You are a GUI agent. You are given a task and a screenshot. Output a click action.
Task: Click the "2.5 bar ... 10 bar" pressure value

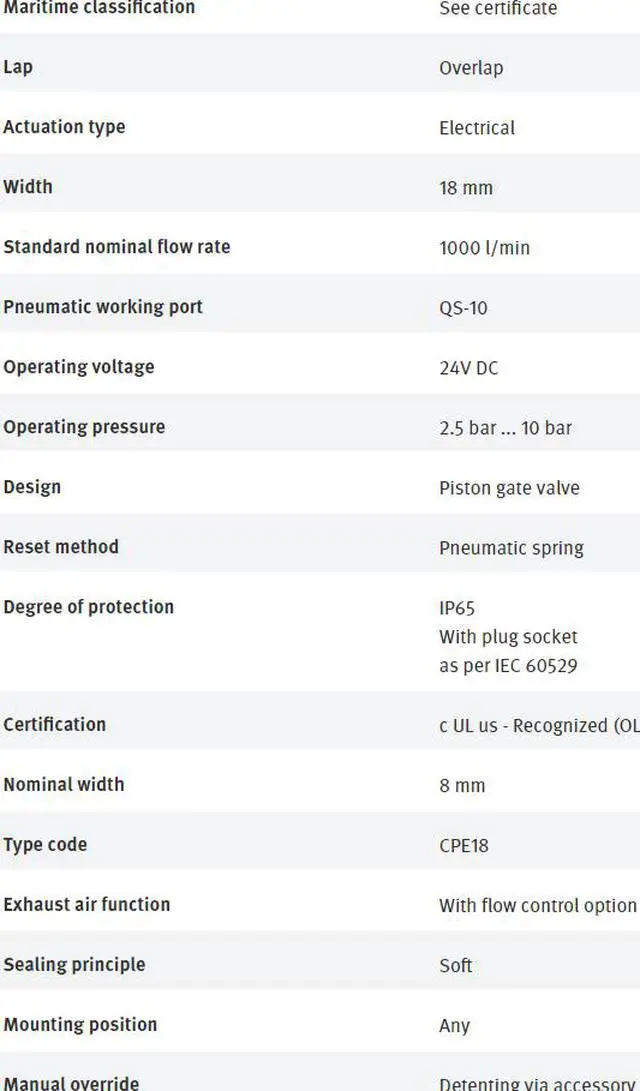click(x=505, y=428)
